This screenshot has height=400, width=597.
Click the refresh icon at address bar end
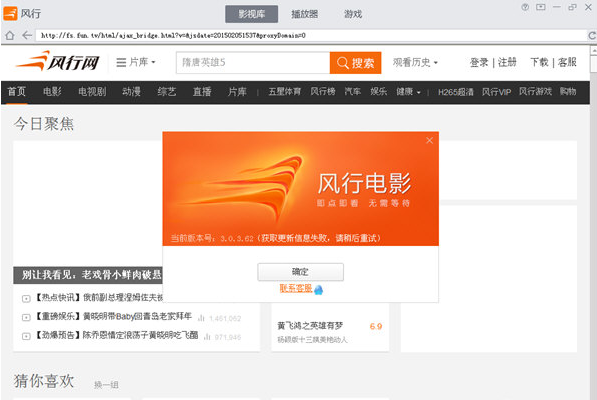pyautogui.click(x=592, y=35)
